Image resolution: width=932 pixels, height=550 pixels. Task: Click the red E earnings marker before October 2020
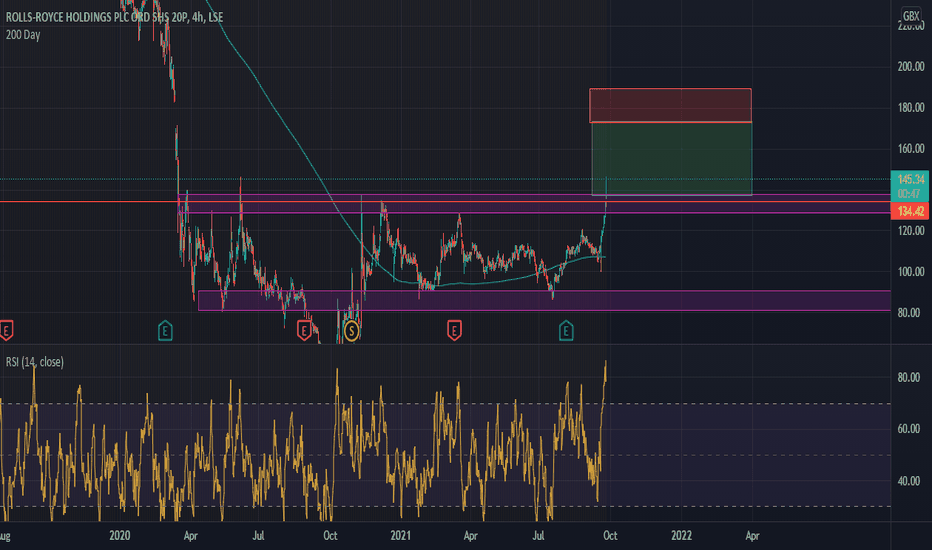304,331
